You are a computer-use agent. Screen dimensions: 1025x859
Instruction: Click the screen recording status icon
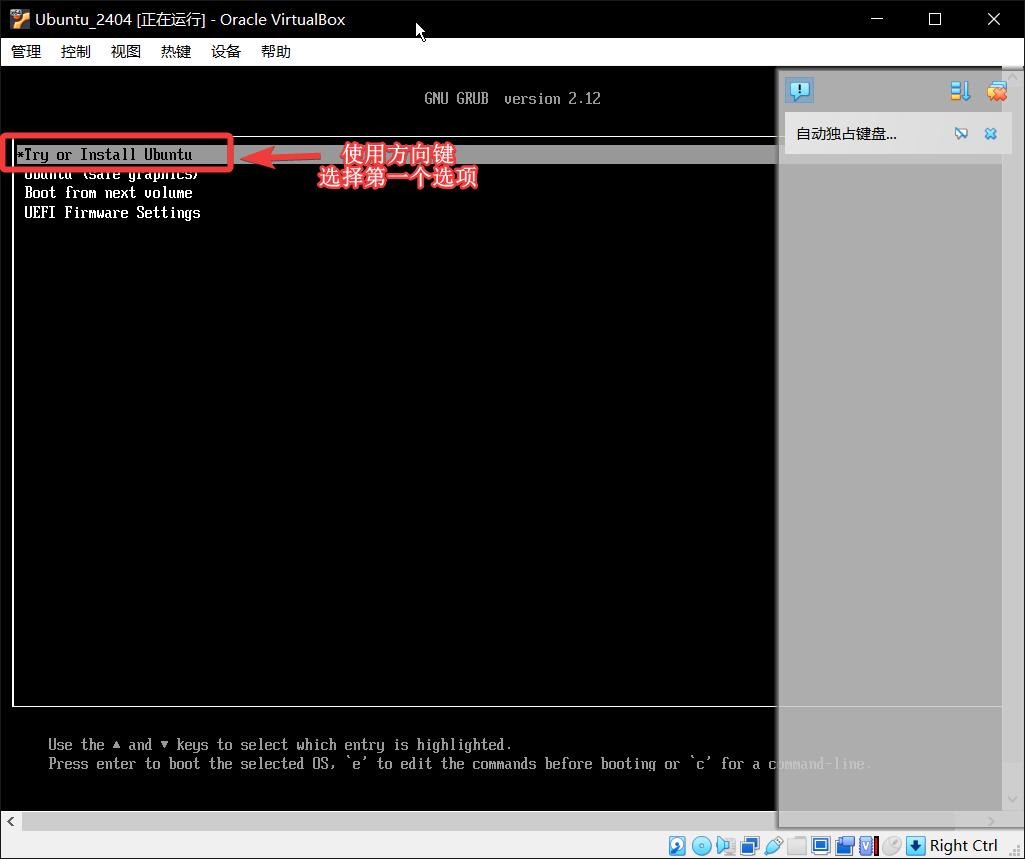[845, 846]
